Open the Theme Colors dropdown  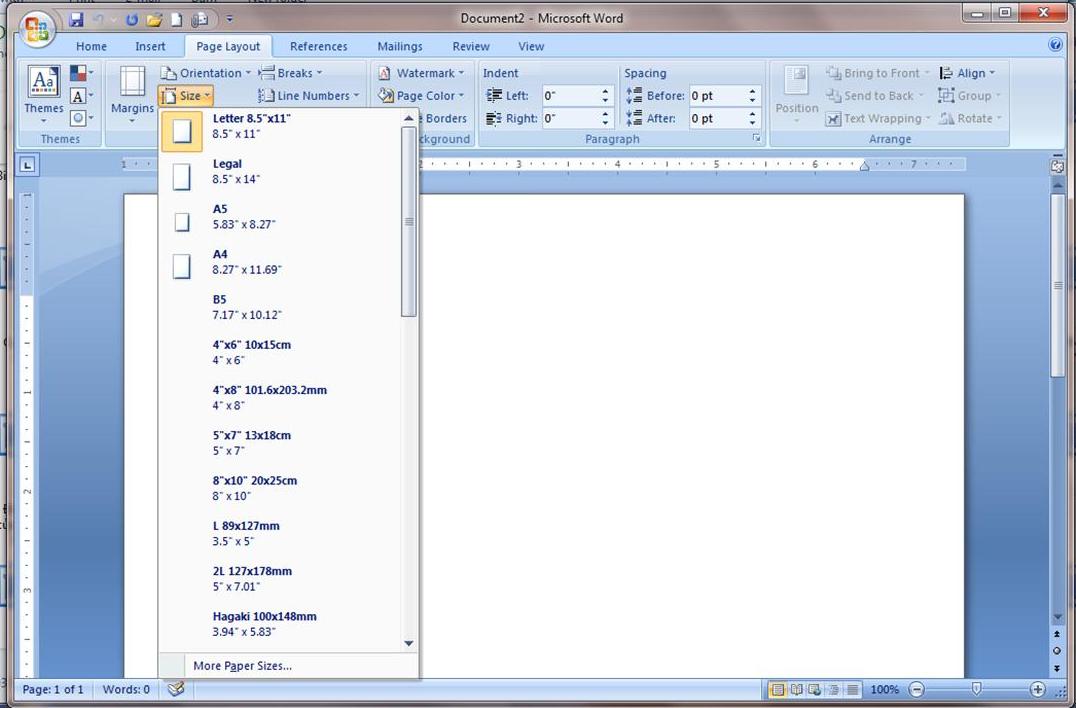(82, 73)
